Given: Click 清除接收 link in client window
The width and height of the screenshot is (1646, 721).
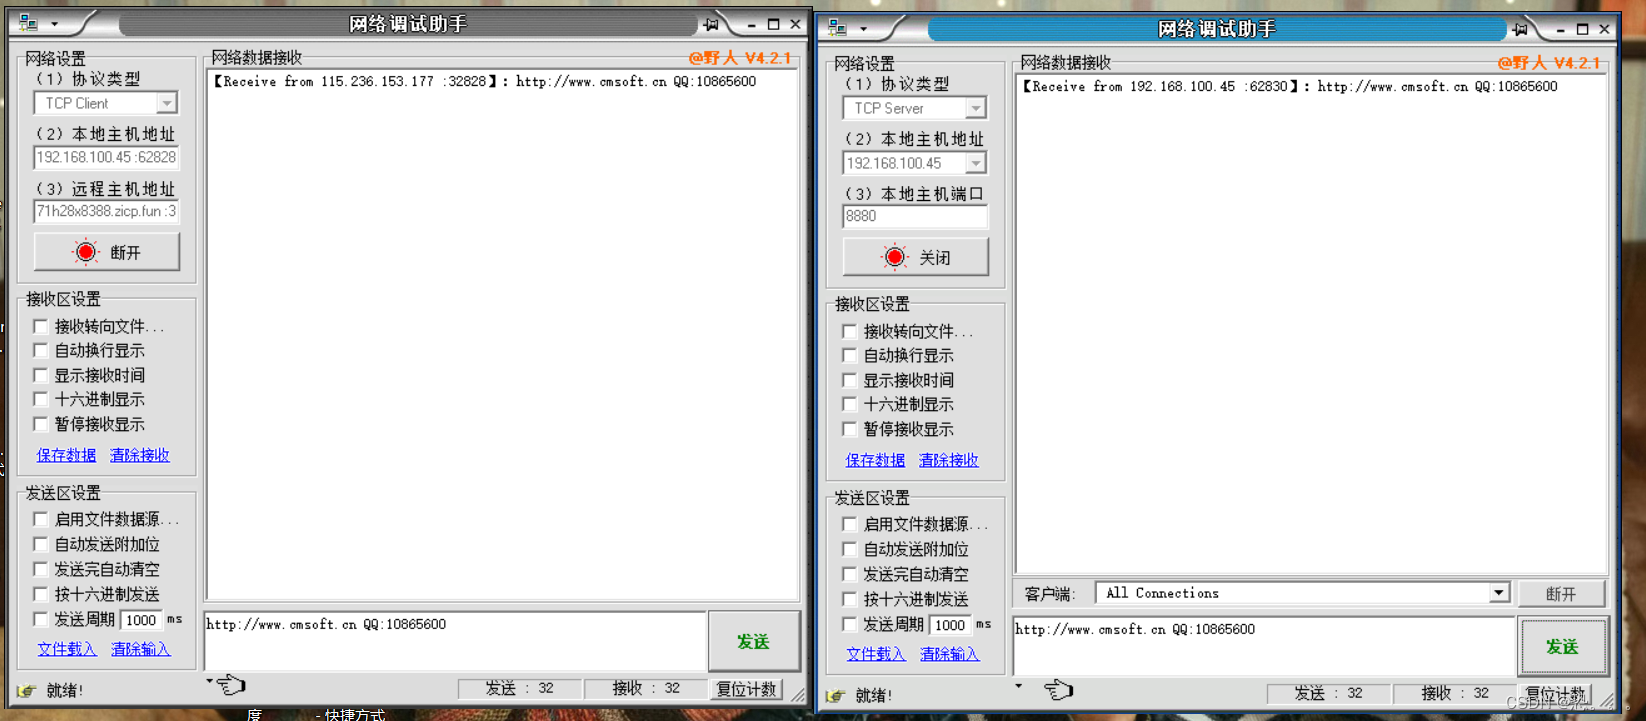Looking at the screenshot, I should pos(140,455).
